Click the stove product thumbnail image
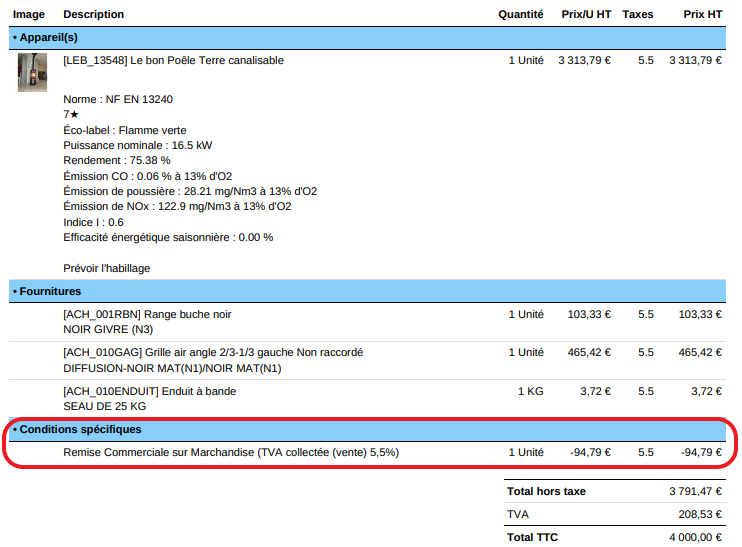 coord(32,72)
